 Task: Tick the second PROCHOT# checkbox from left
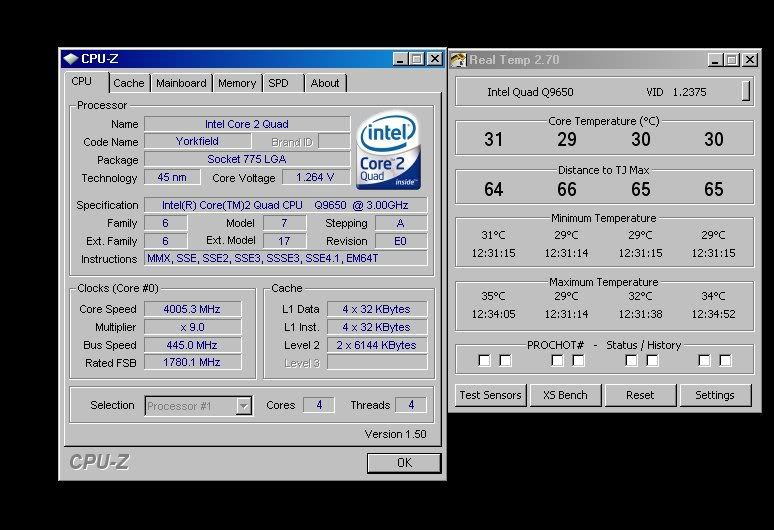click(x=505, y=360)
